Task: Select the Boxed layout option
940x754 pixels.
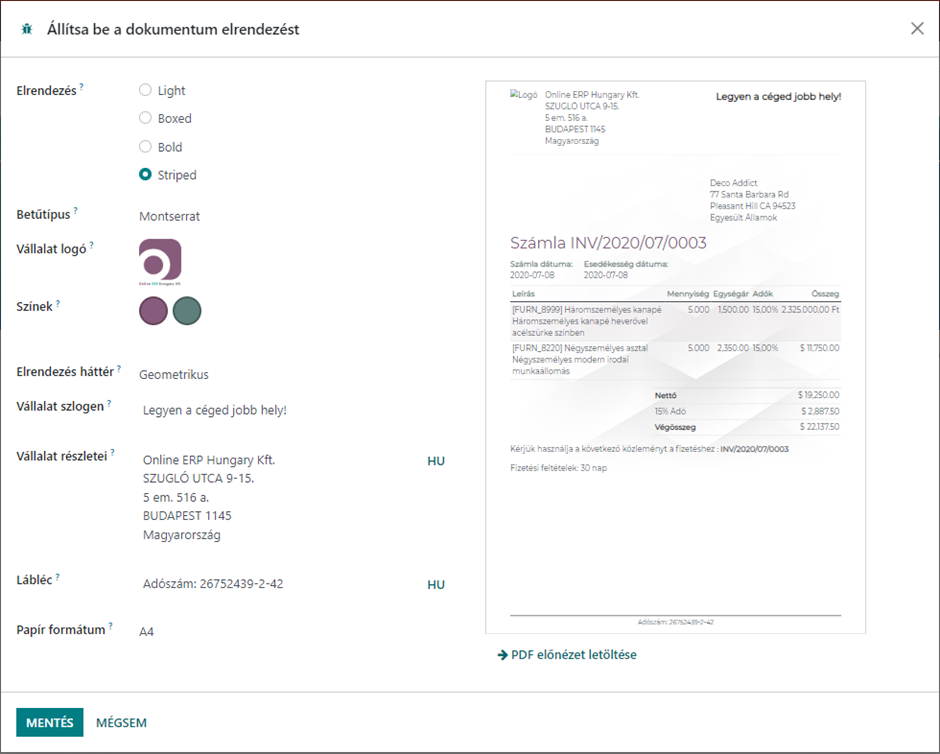Action: tap(146, 118)
